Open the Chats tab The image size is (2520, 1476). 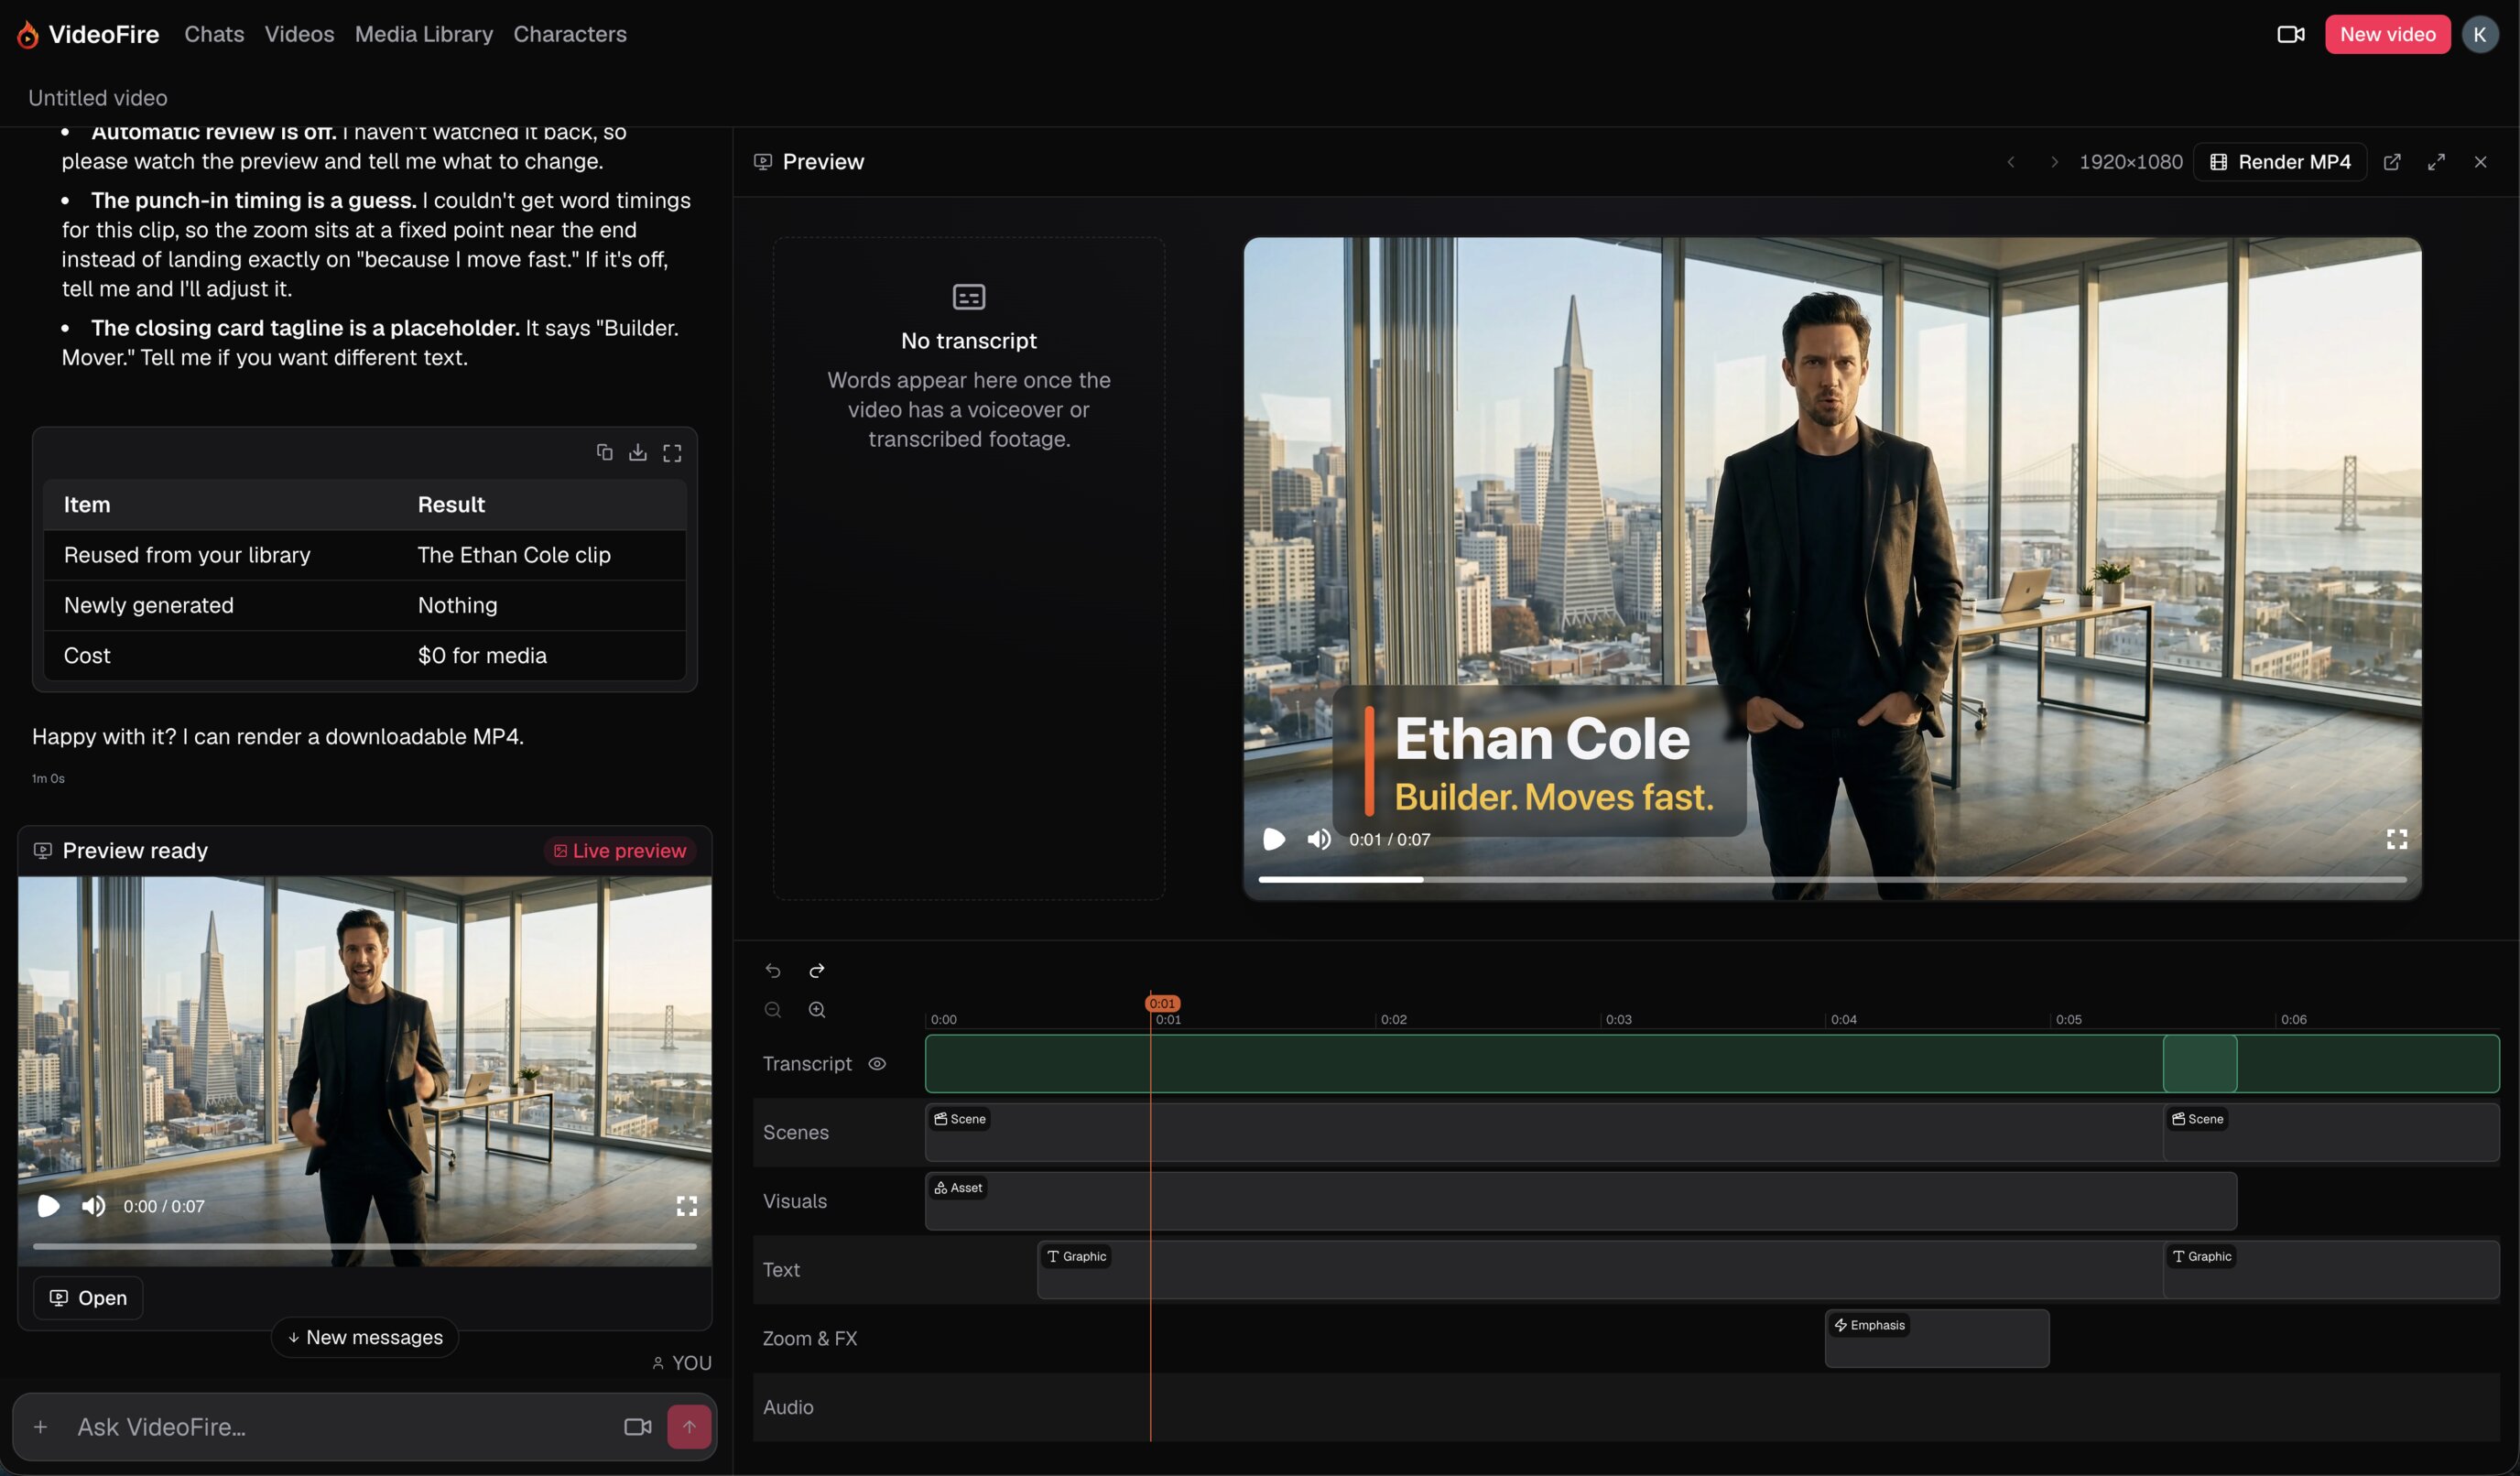214,34
